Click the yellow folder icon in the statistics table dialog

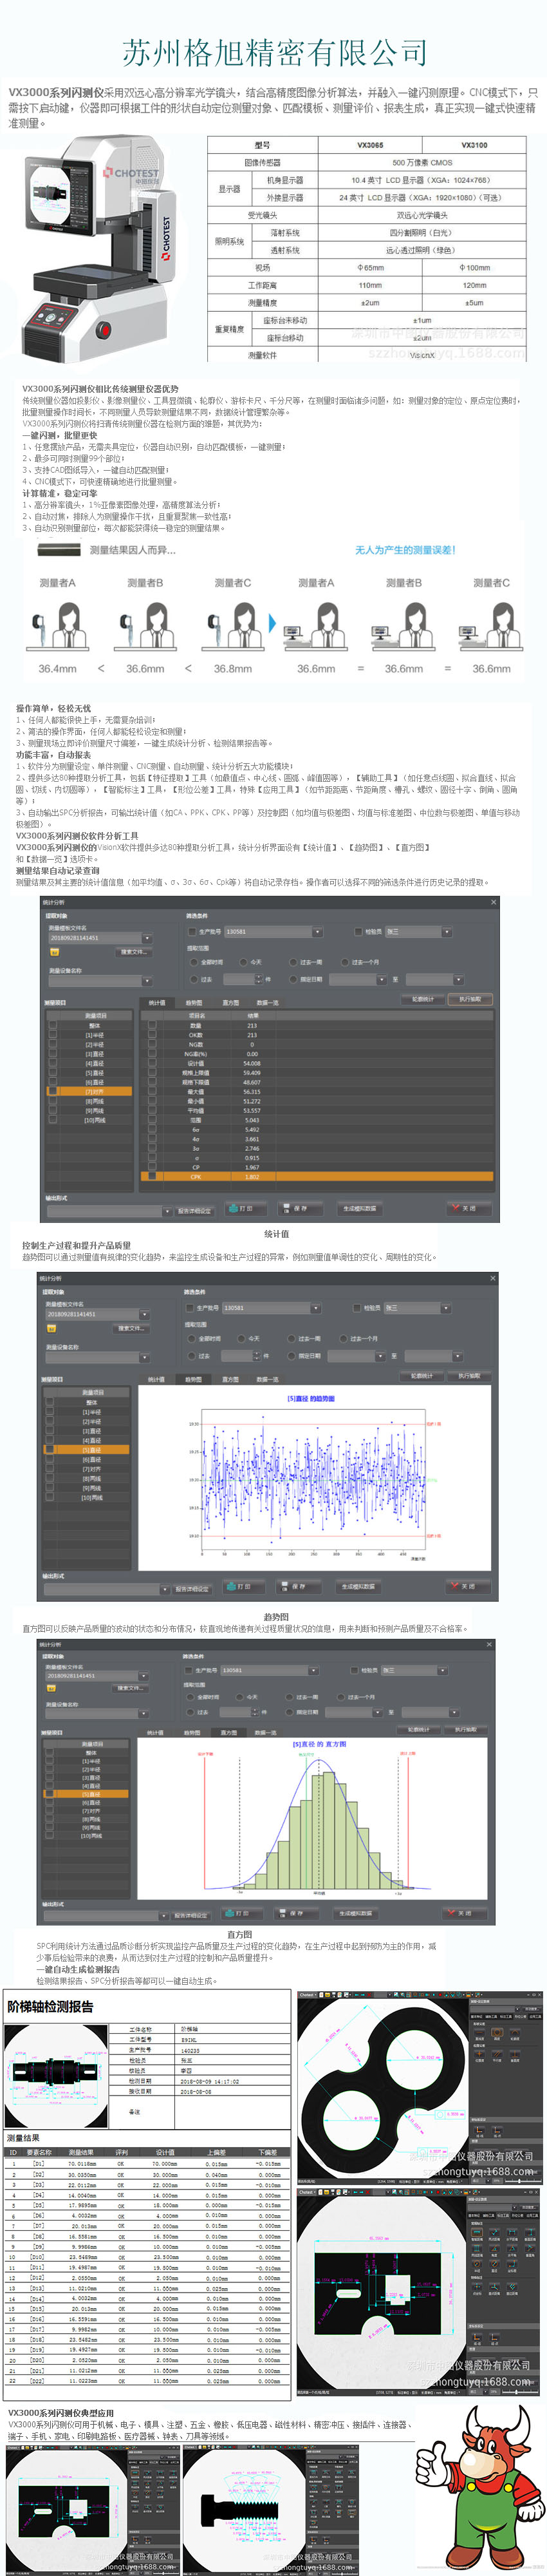coord(53,952)
